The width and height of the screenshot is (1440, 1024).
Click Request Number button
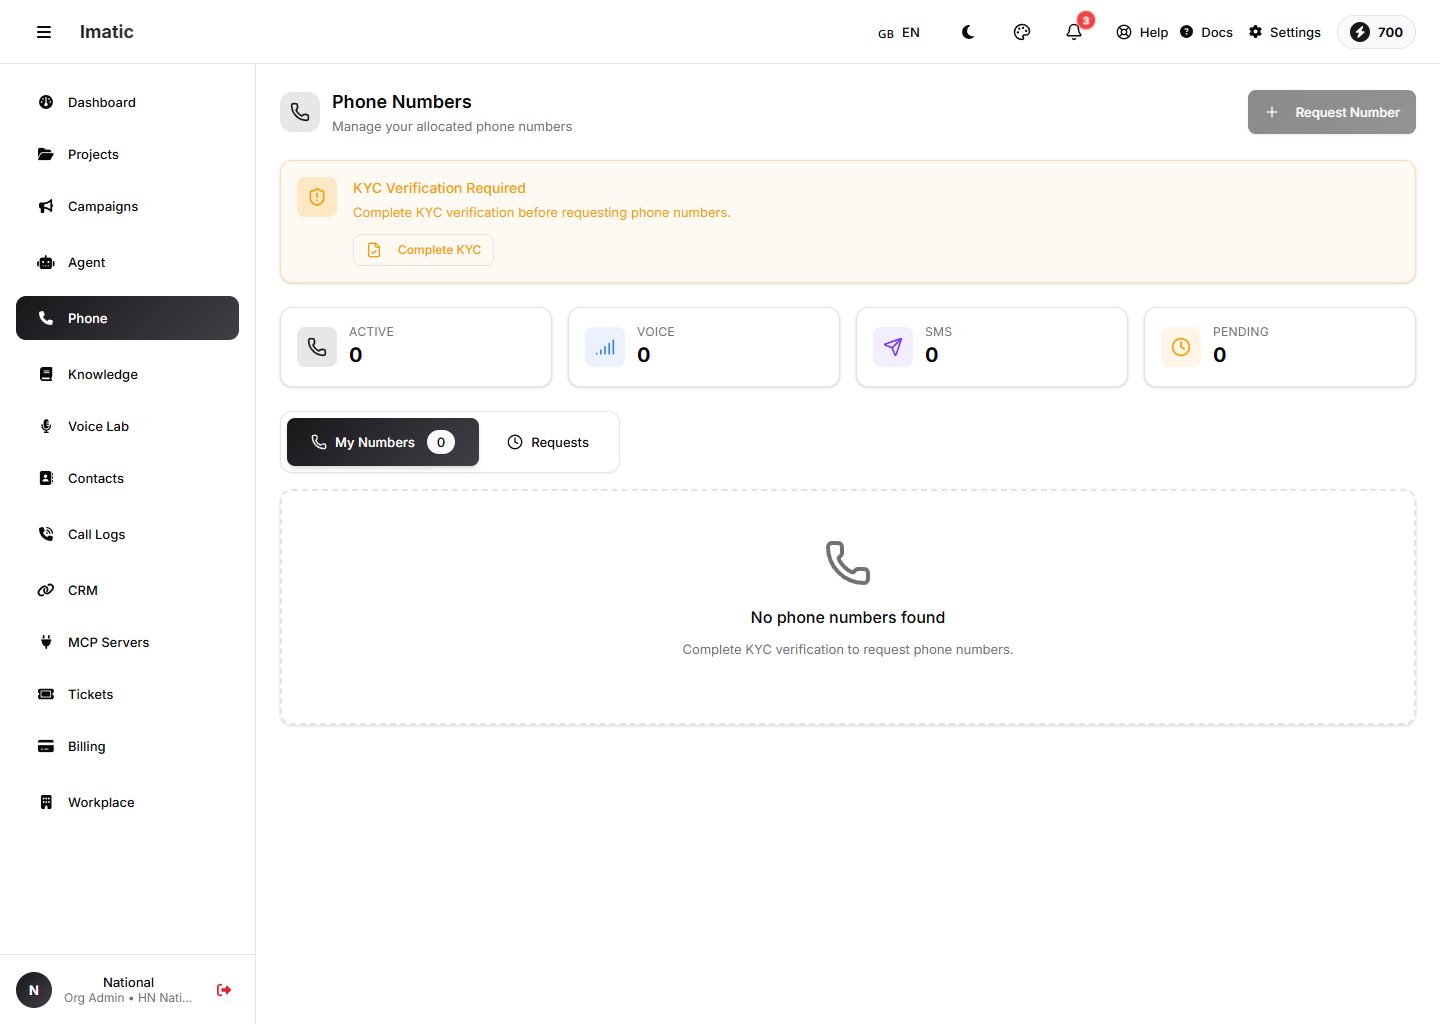(x=1331, y=112)
